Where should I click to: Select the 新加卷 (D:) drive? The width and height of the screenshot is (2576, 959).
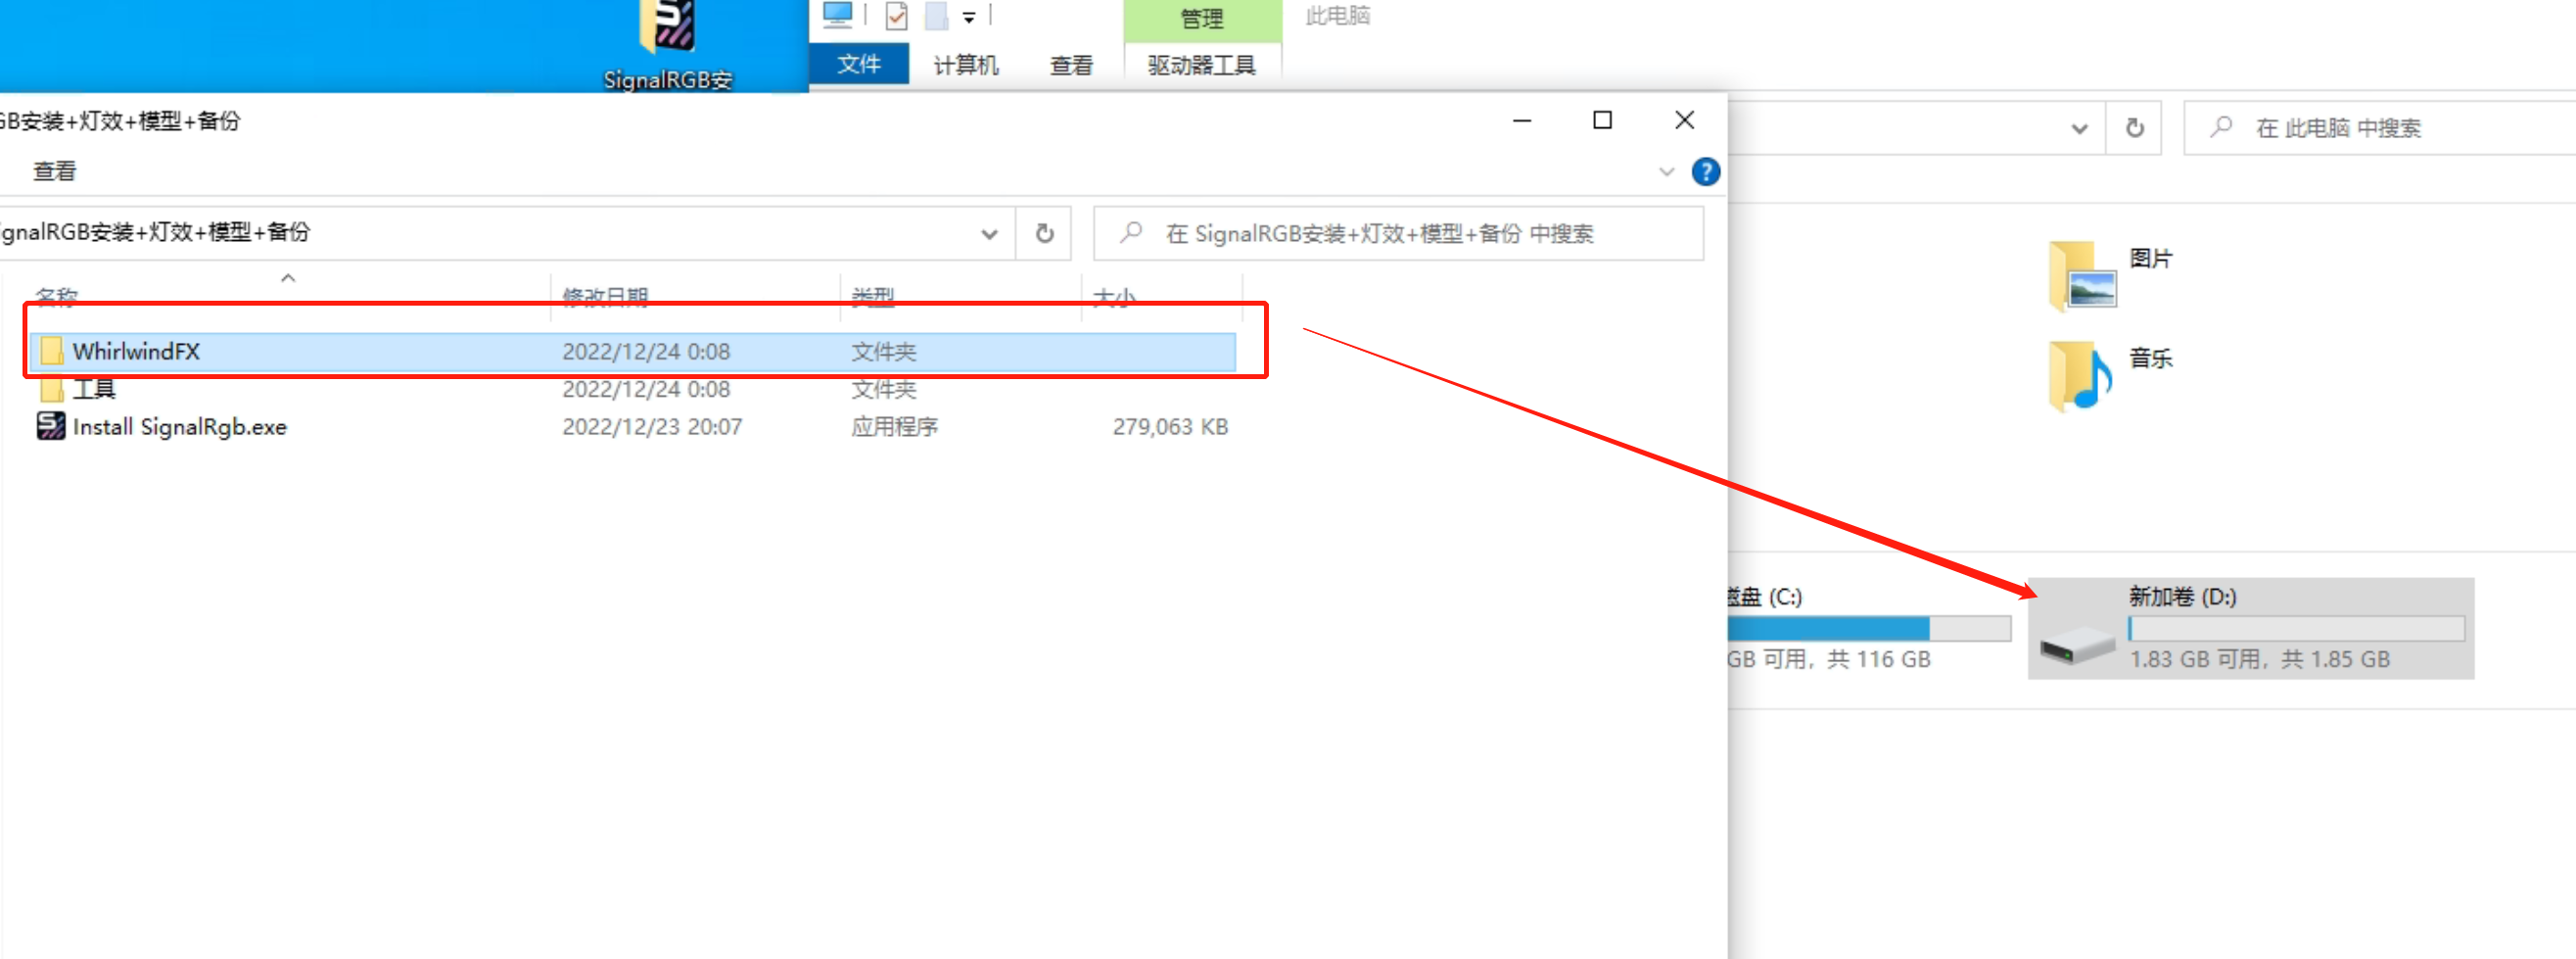[2250, 628]
